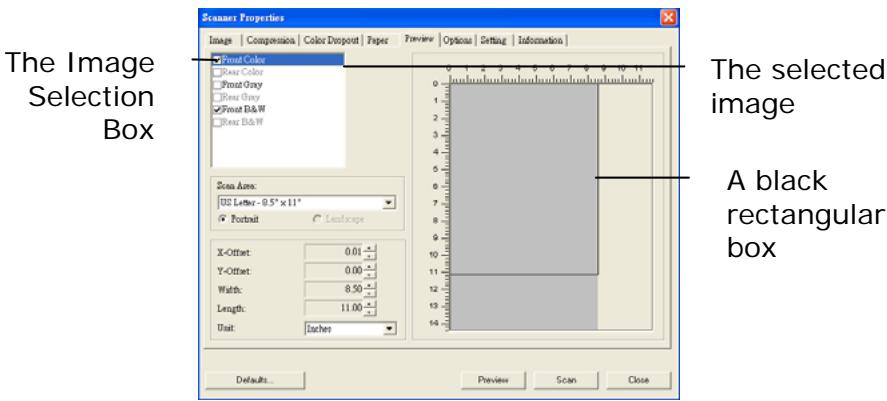Increase the Length value with up arrow

(369, 305)
